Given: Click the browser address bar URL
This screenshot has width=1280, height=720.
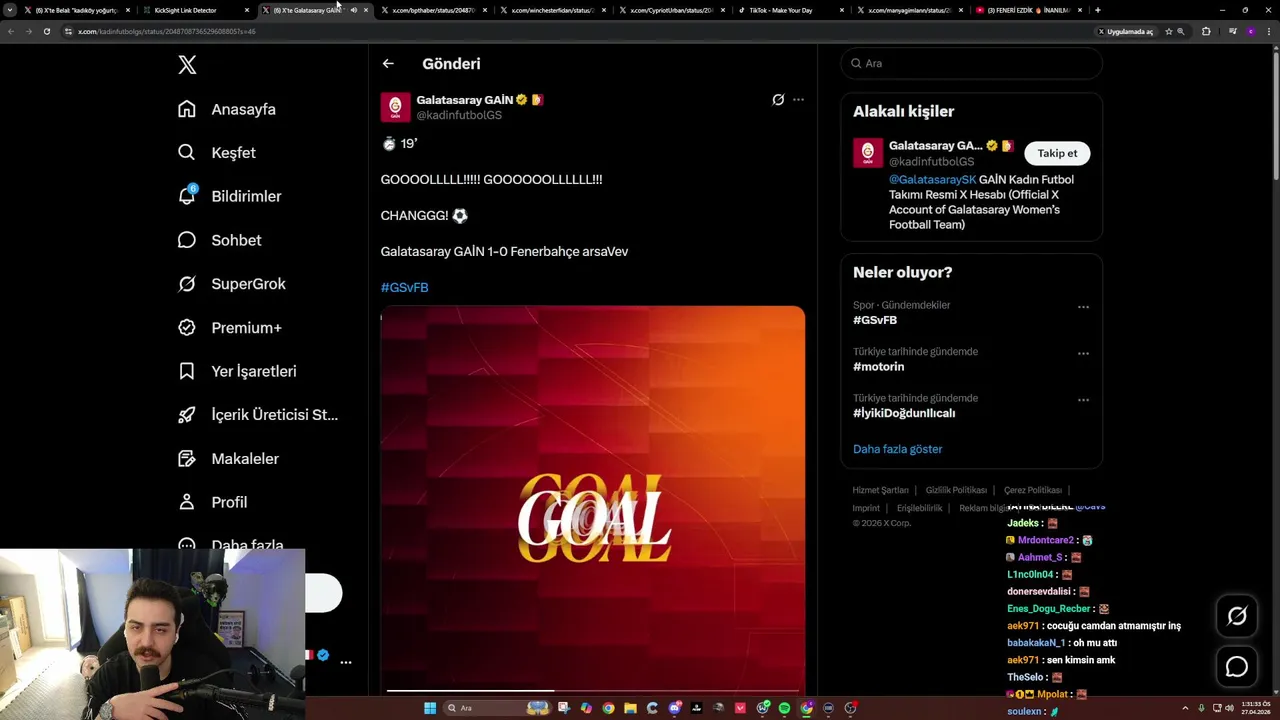Looking at the screenshot, I should (167, 31).
